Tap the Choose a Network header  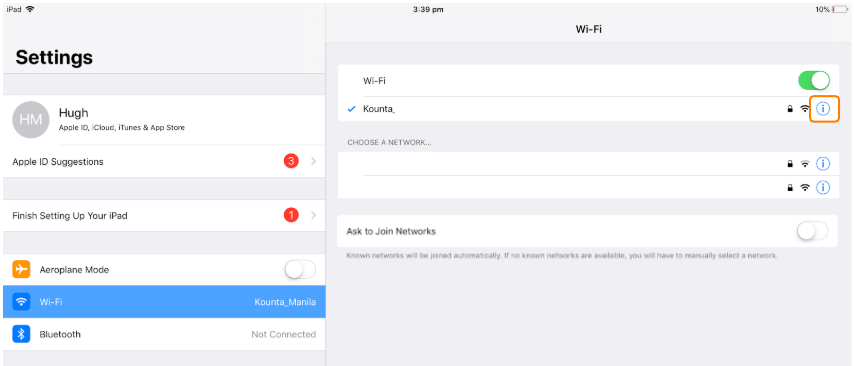pyautogui.click(x=389, y=142)
